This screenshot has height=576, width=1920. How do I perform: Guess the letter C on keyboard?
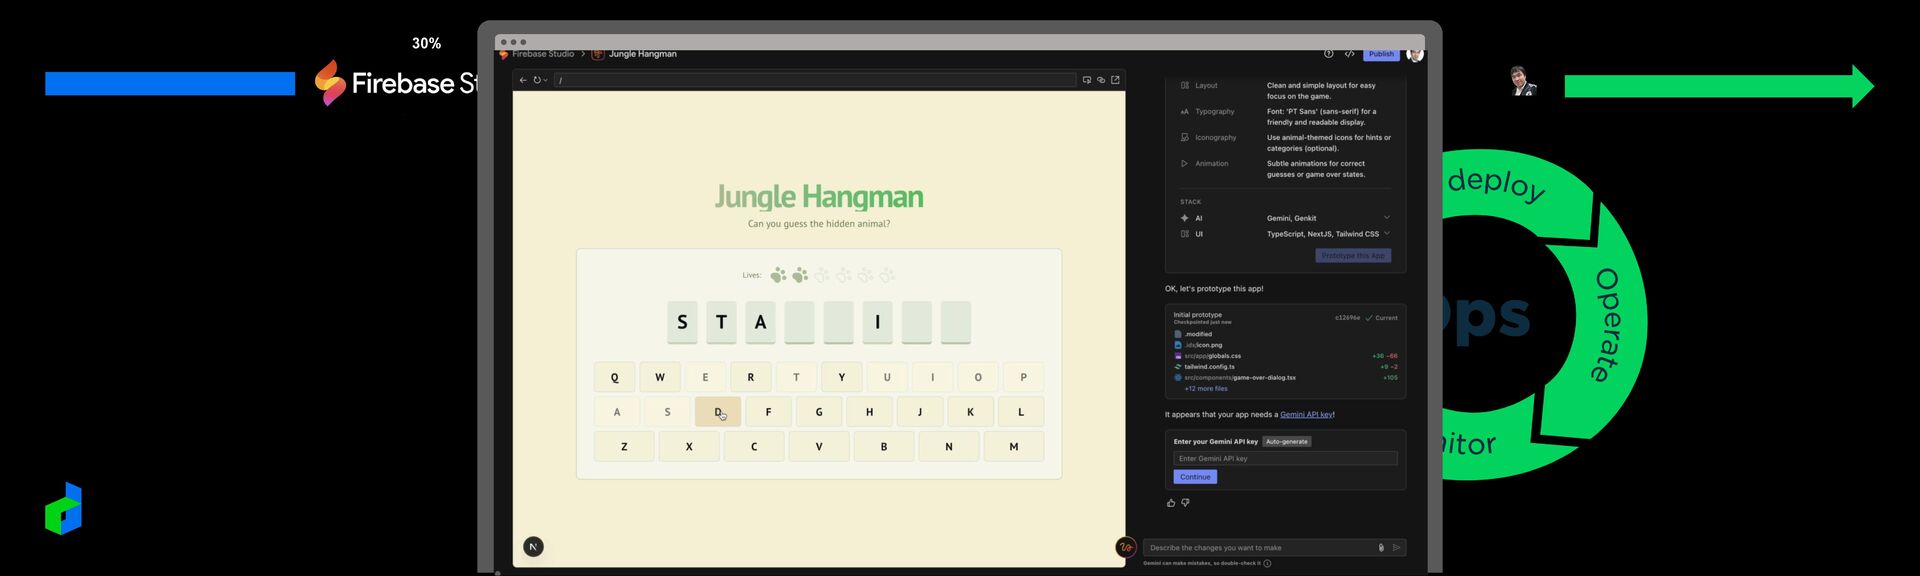click(754, 446)
